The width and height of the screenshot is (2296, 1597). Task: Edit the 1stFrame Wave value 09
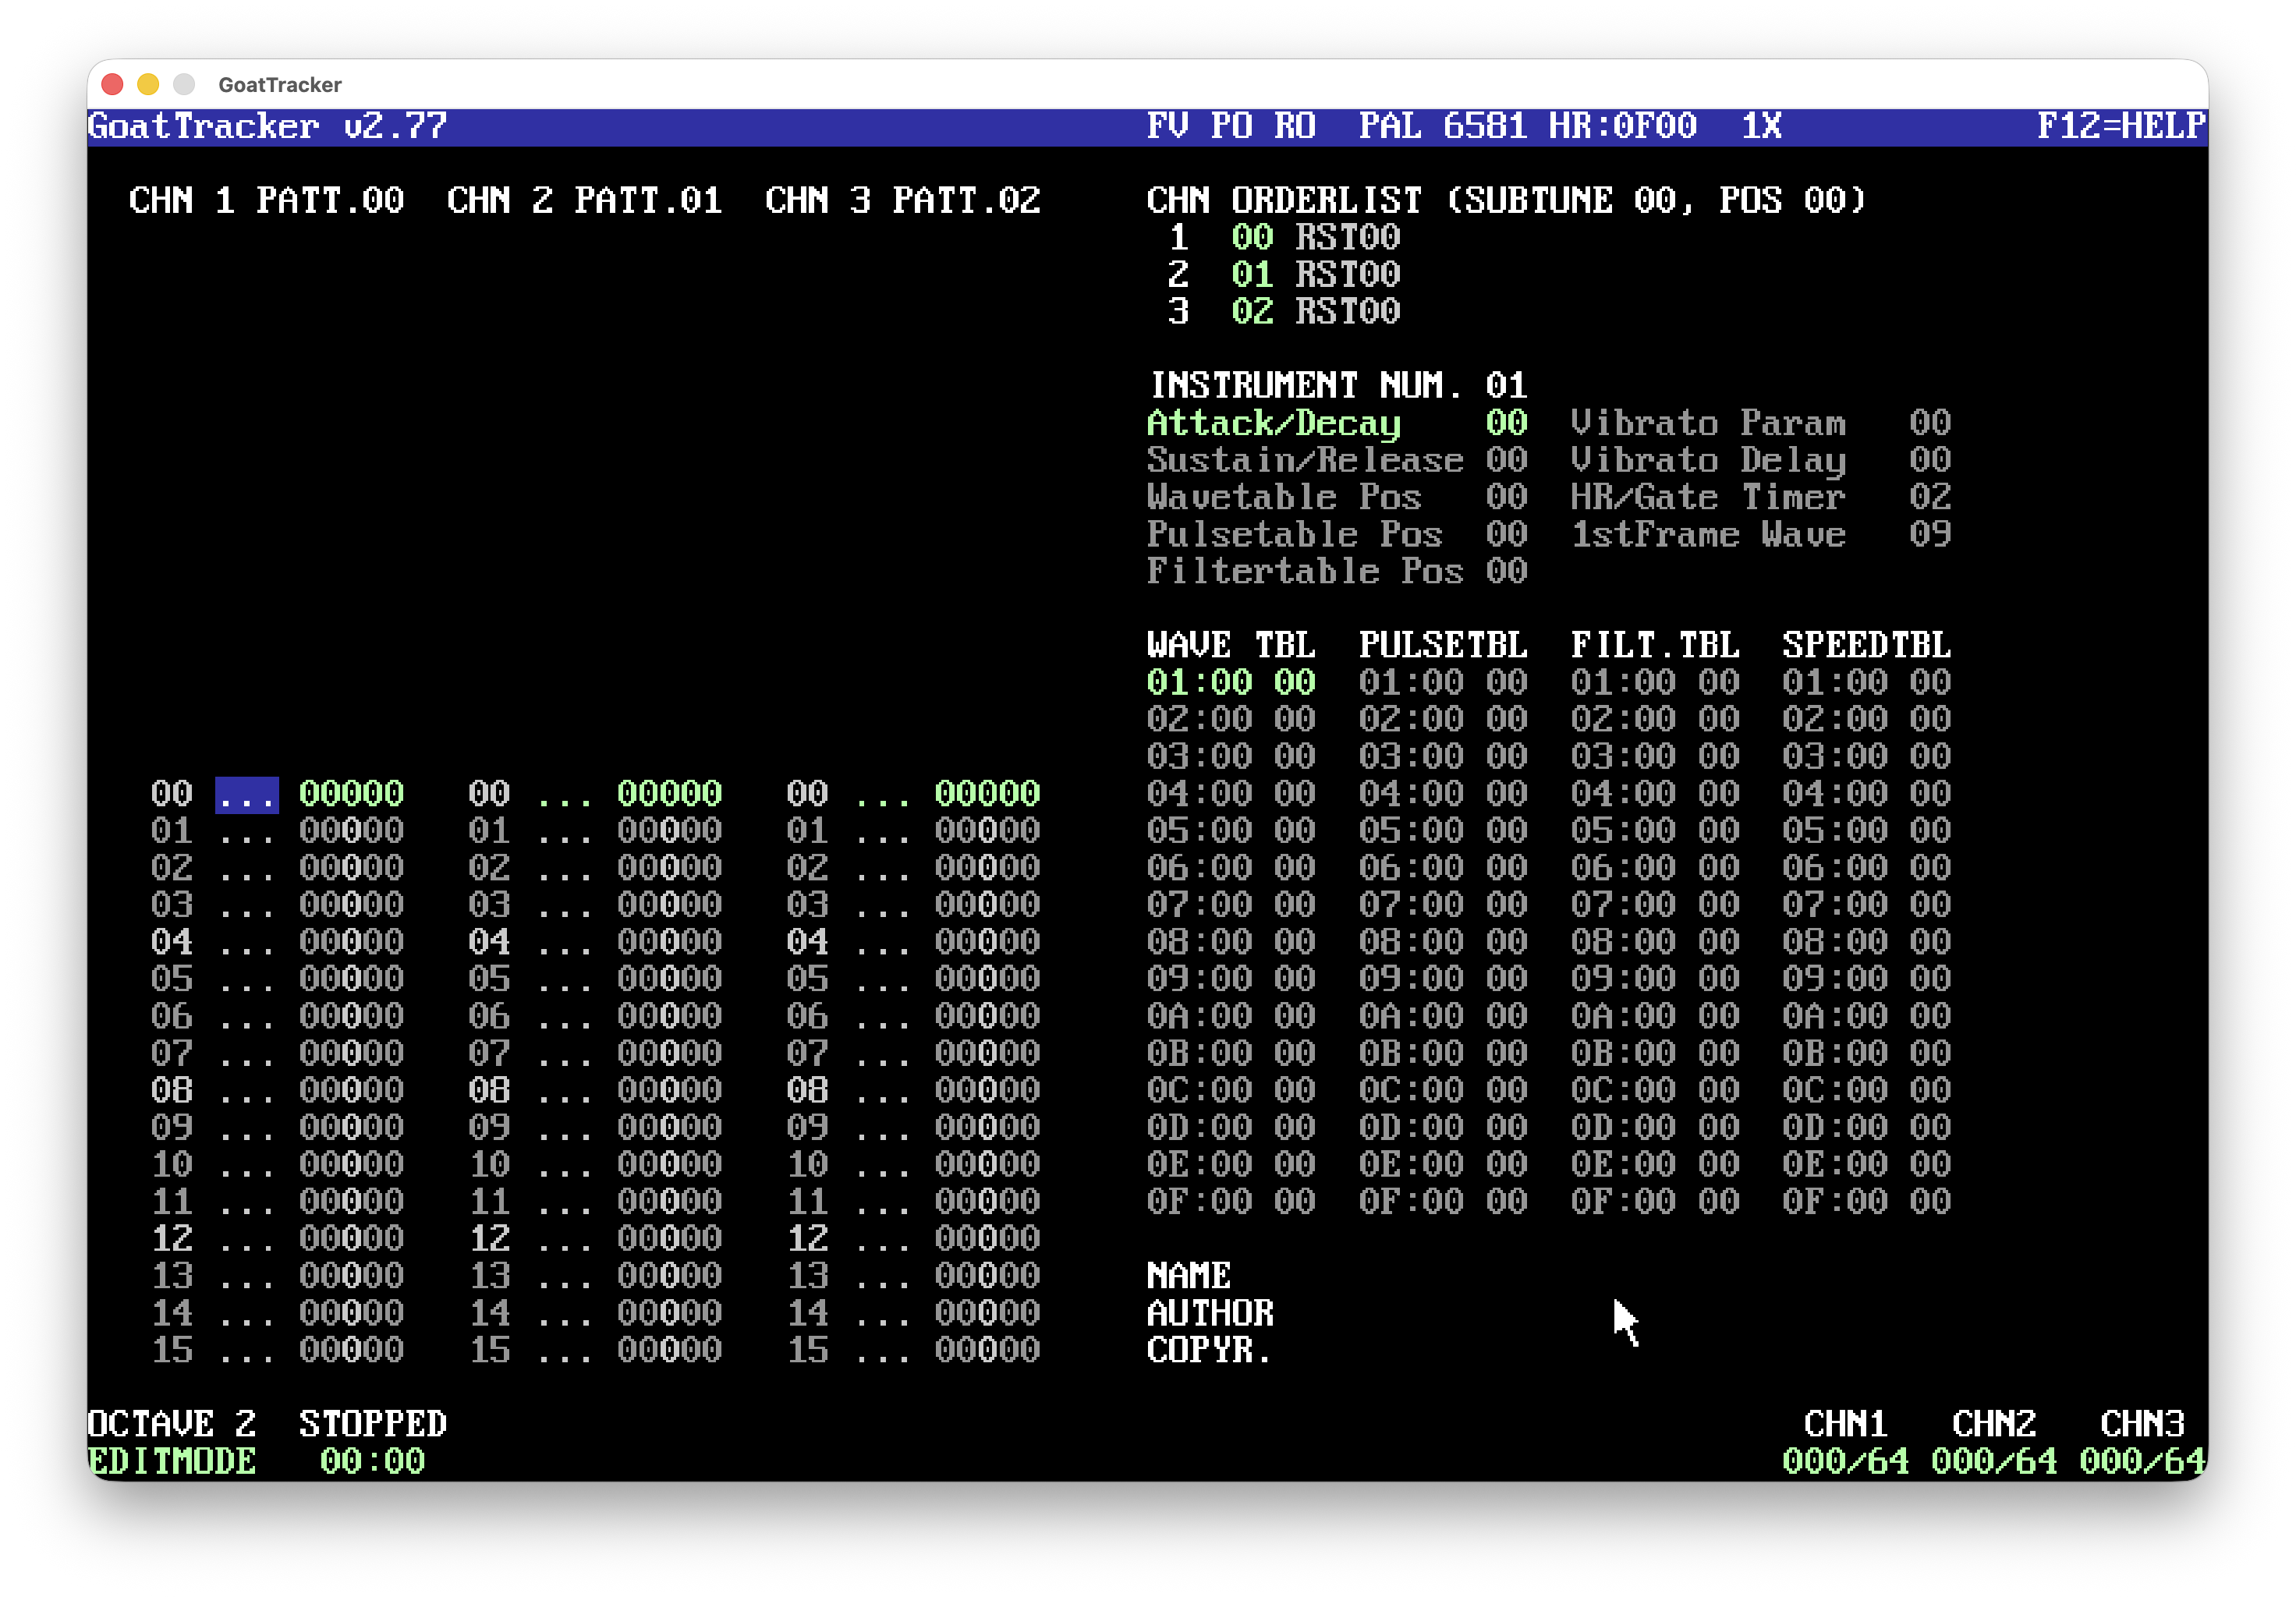[x=1930, y=534]
